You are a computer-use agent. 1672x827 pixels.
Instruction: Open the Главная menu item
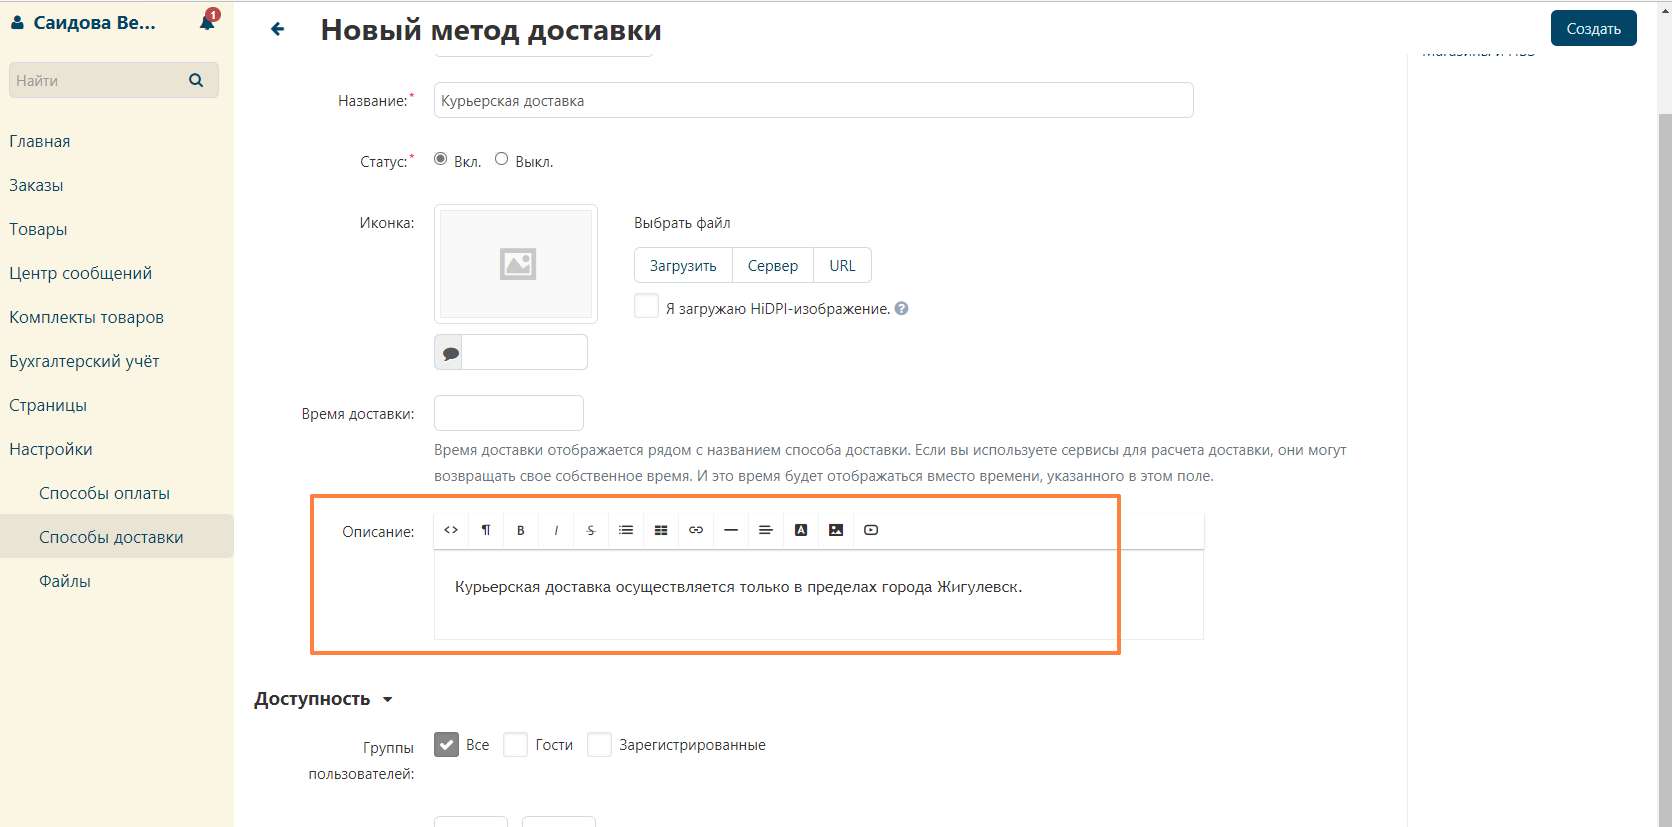[x=40, y=141]
